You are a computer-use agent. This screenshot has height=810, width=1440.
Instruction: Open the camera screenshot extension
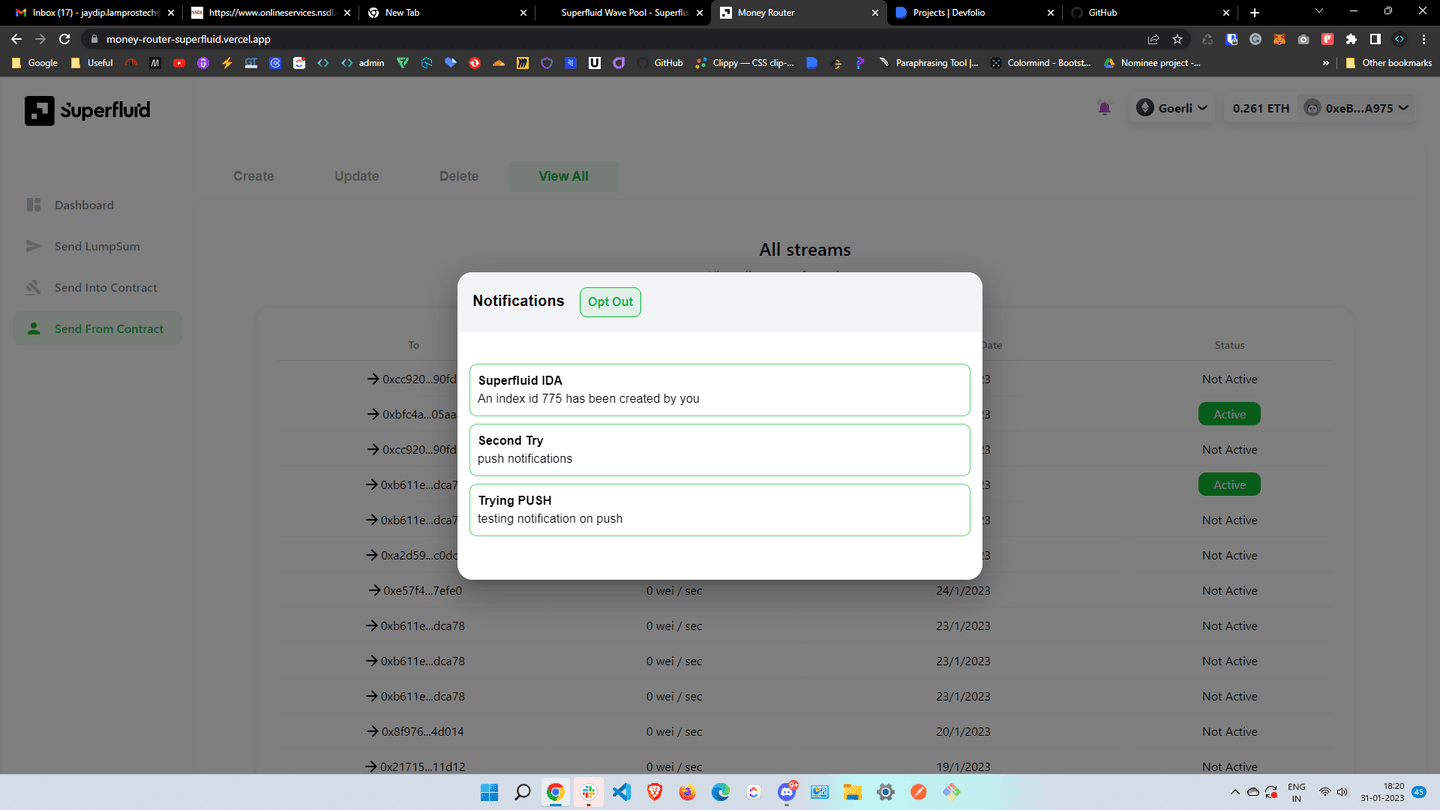click(1303, 39)
